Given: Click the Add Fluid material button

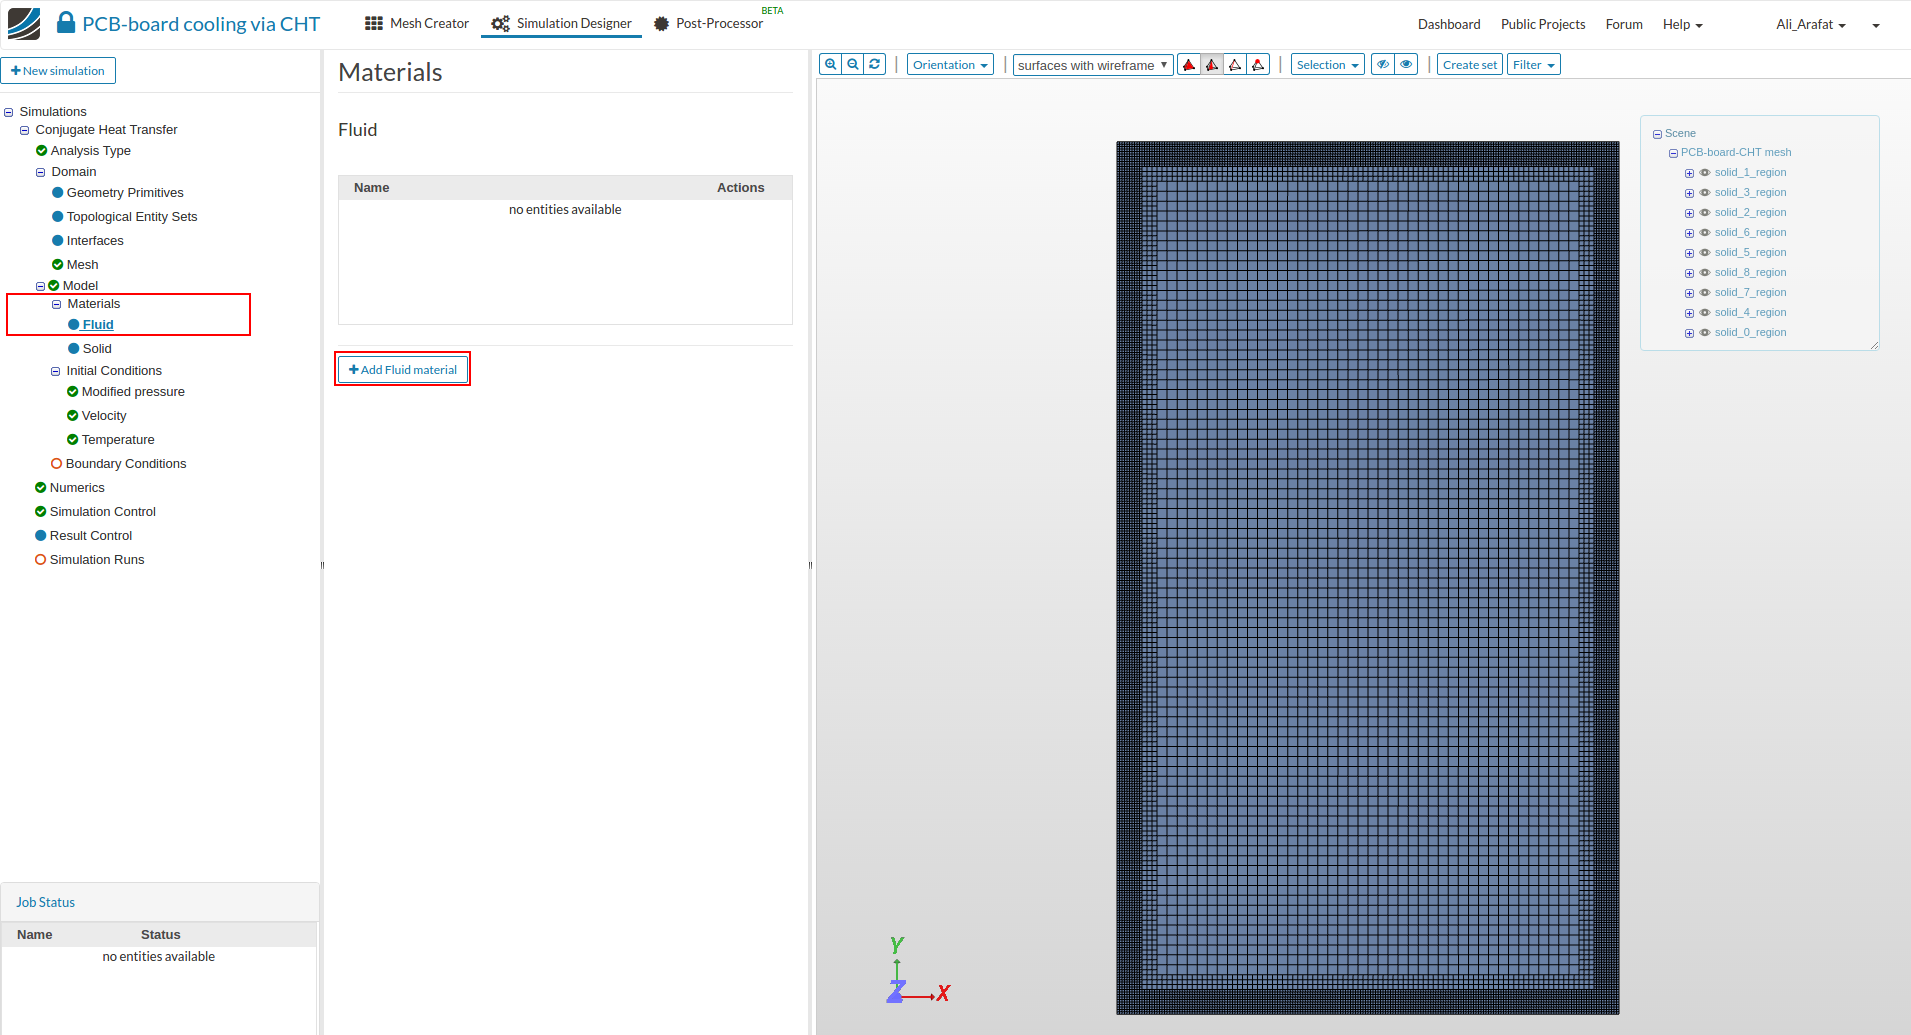Looking at the screenshot, I should click(x=403, y=370).
